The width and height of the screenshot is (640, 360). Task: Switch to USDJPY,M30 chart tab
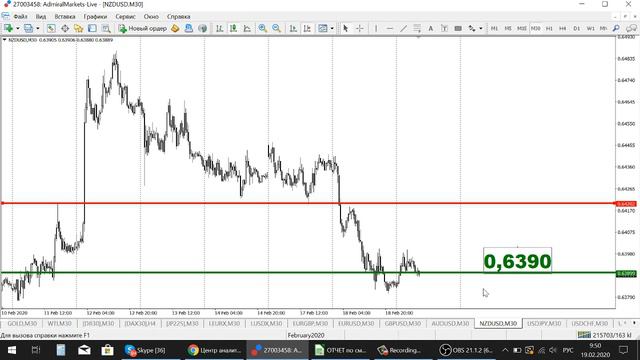pos(544,323)
